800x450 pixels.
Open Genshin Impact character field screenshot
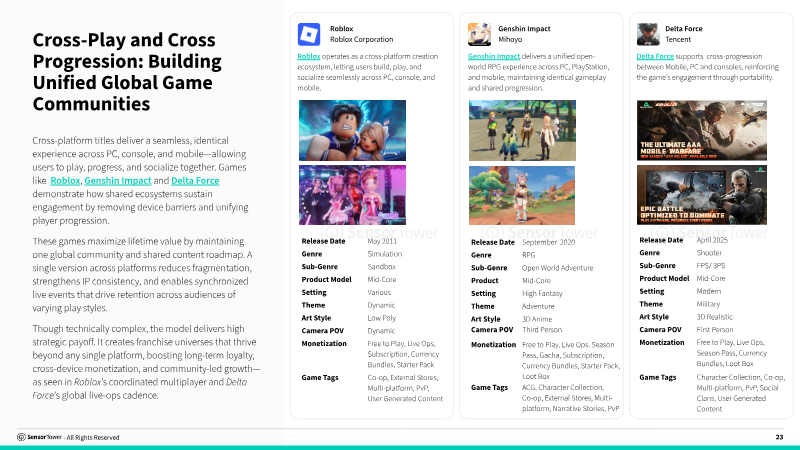point(522,195)
